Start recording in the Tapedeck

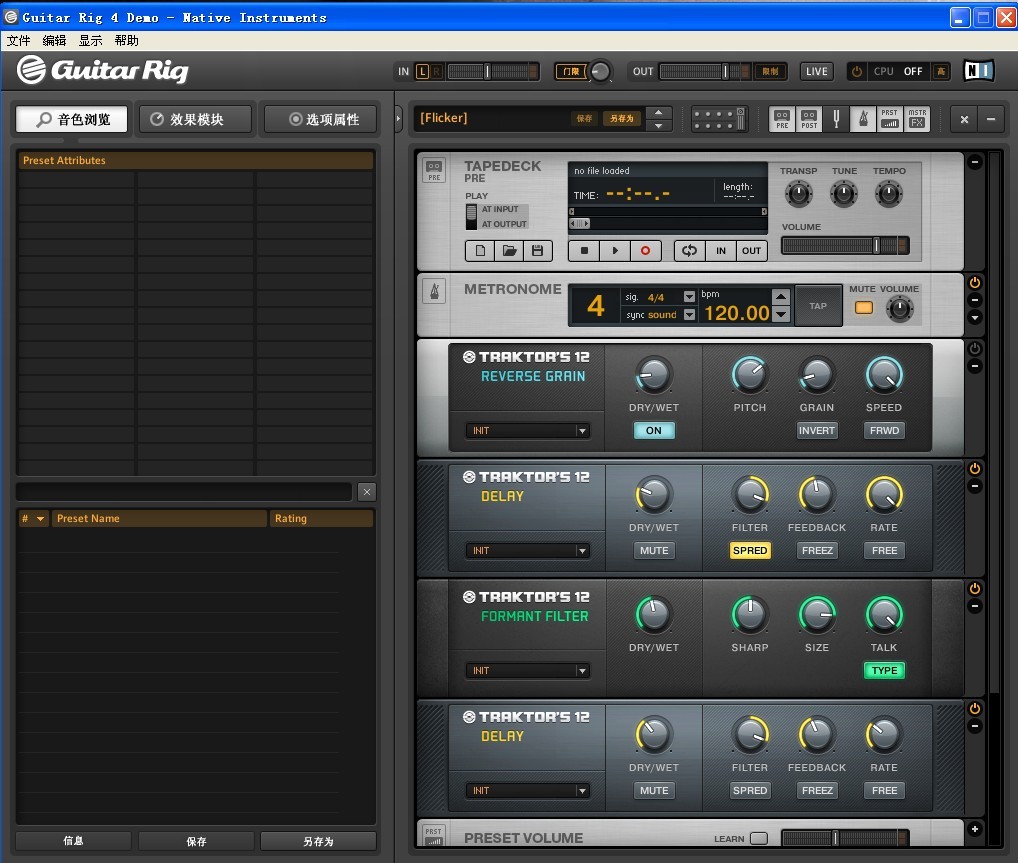pos(645,251)
